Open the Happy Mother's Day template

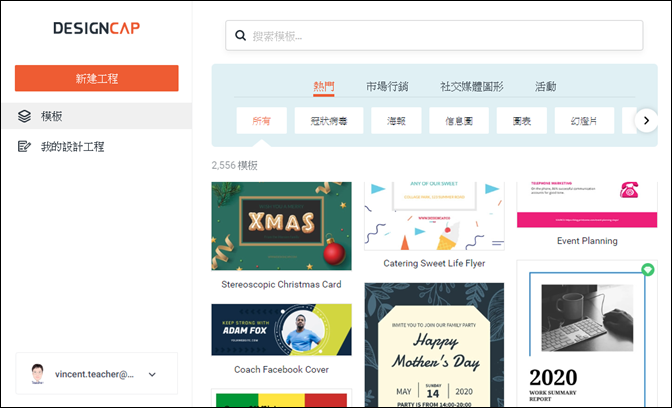(x=434, y=345)
